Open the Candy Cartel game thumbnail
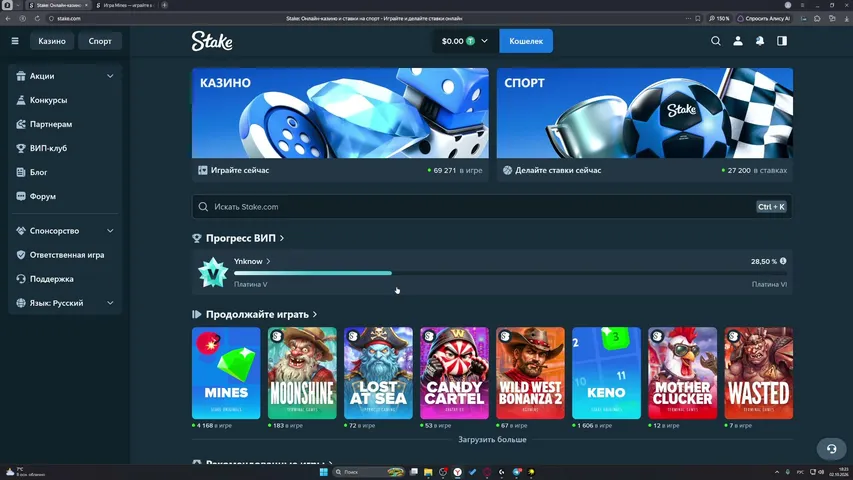 tap(454, 373)
